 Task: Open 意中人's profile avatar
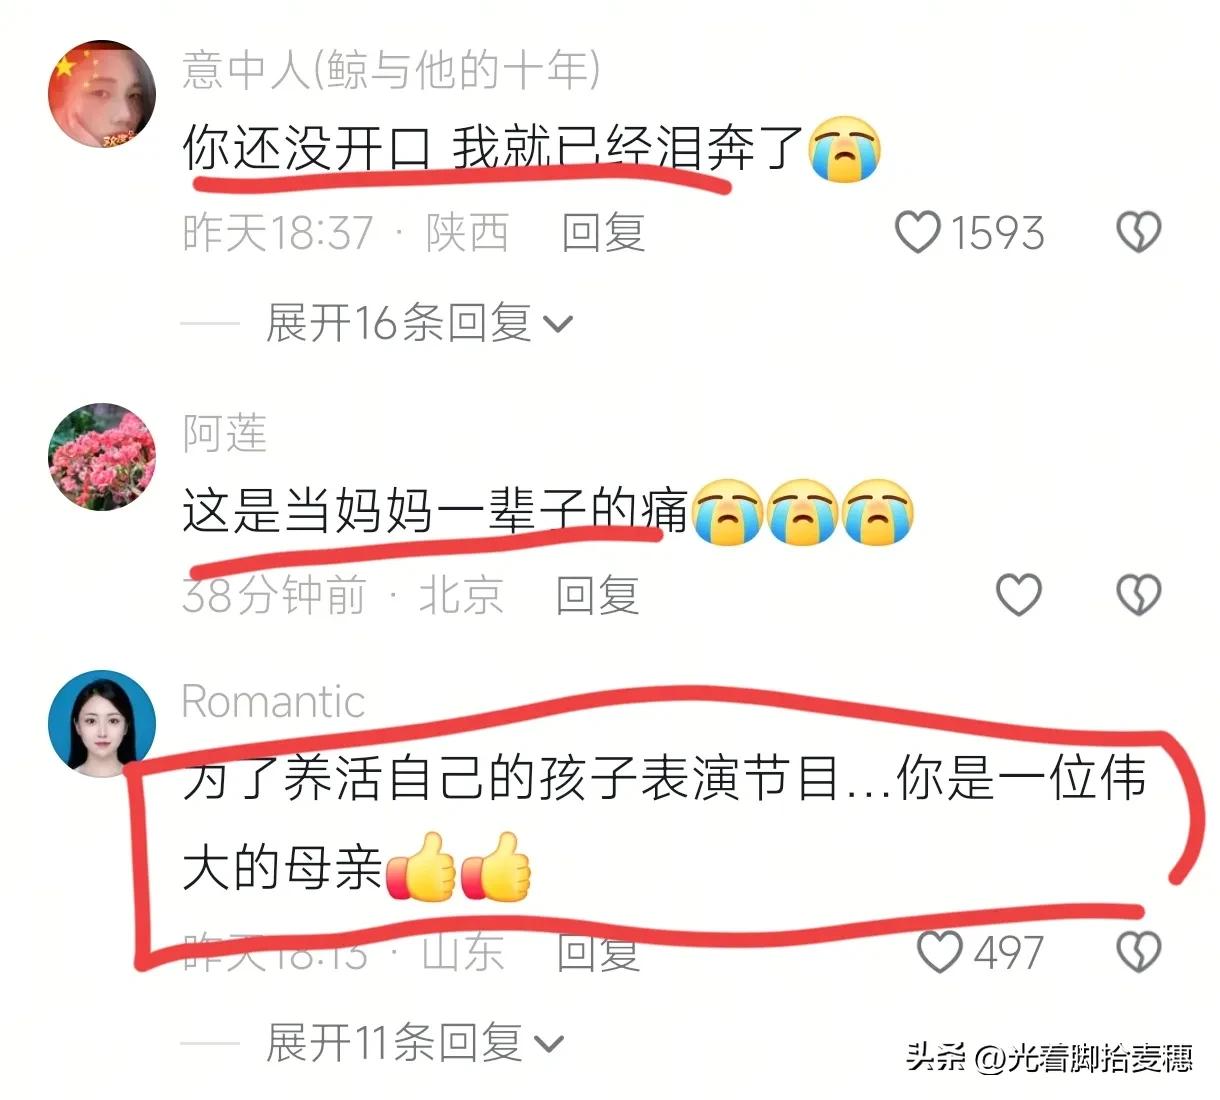click(102, 95)
